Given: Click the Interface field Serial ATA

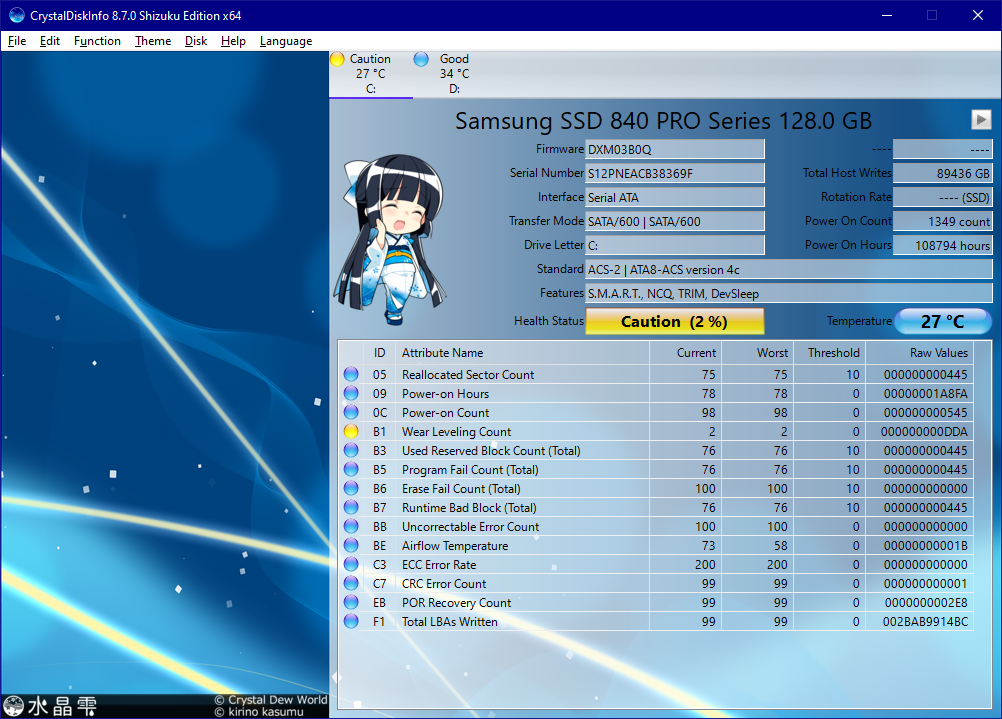Looking at the screenshot, I should (x=675, y=197).
